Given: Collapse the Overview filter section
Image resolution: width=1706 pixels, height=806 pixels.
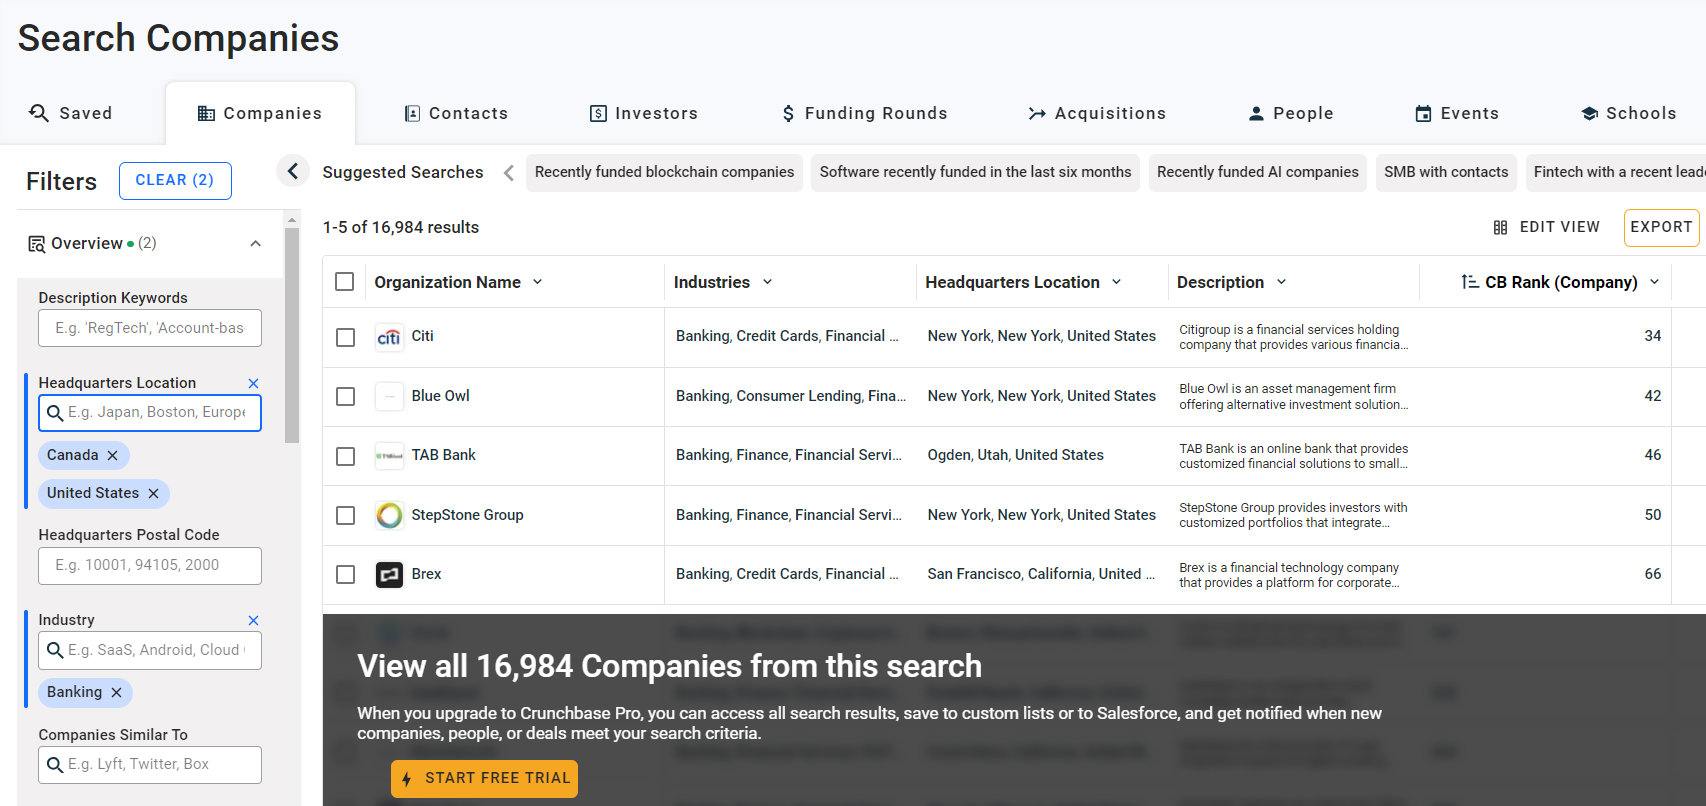Looking at the screenshot, I should coord(255,243).
